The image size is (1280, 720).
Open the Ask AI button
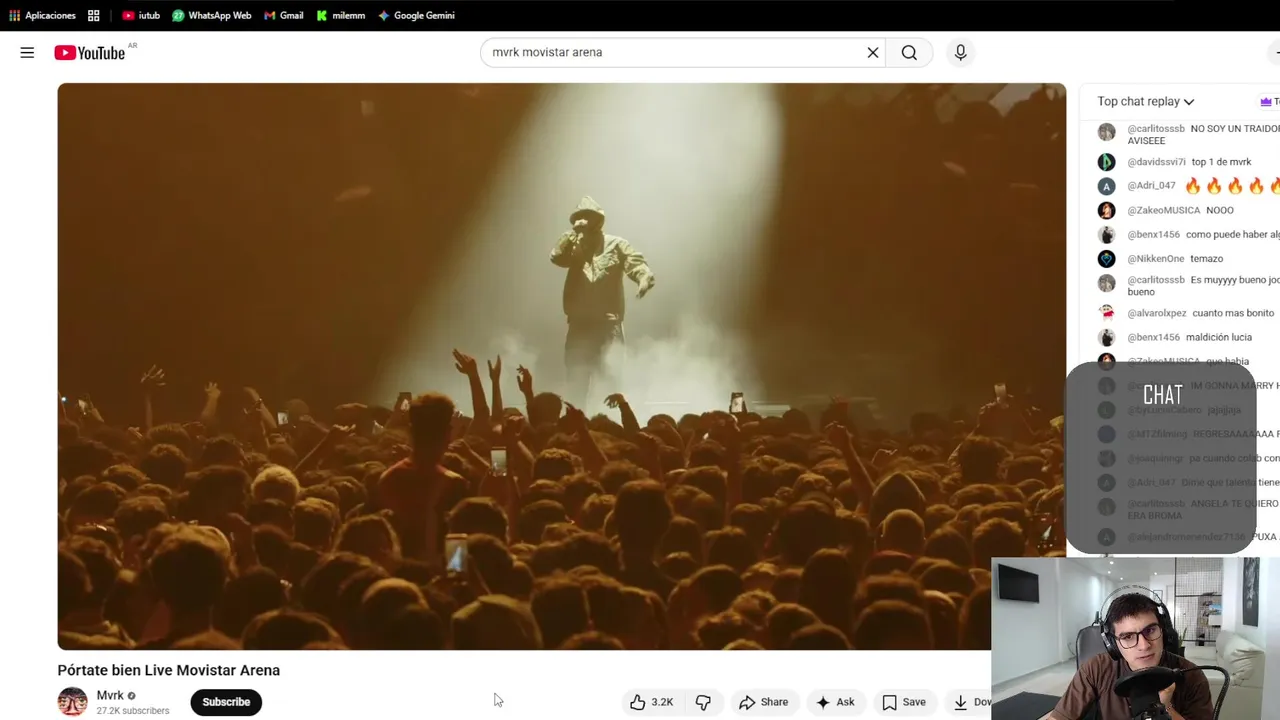835,702
